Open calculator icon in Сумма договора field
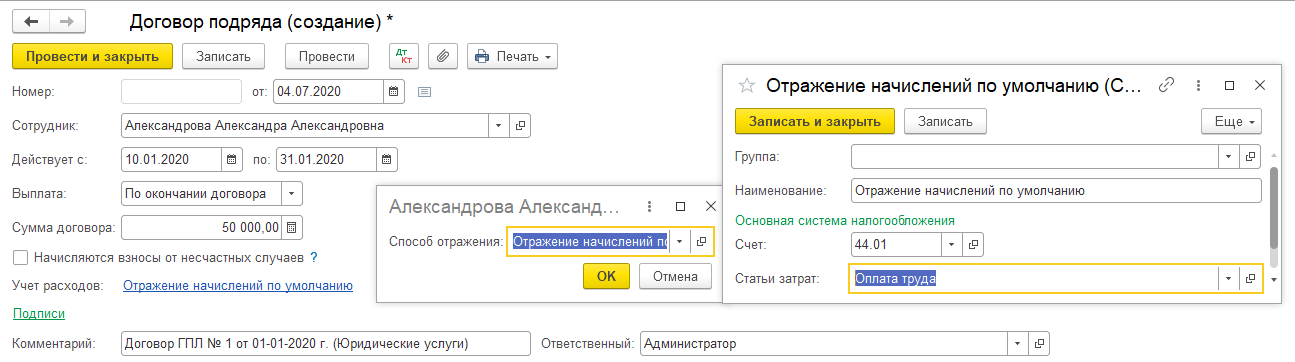 pos(291,227)
